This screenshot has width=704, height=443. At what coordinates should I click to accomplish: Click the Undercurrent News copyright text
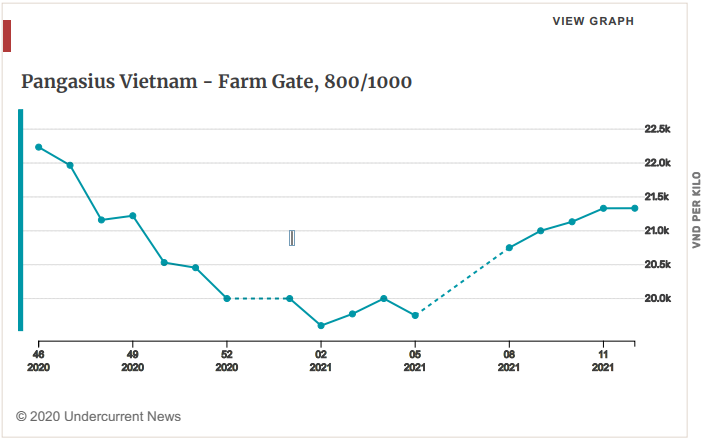98,417
